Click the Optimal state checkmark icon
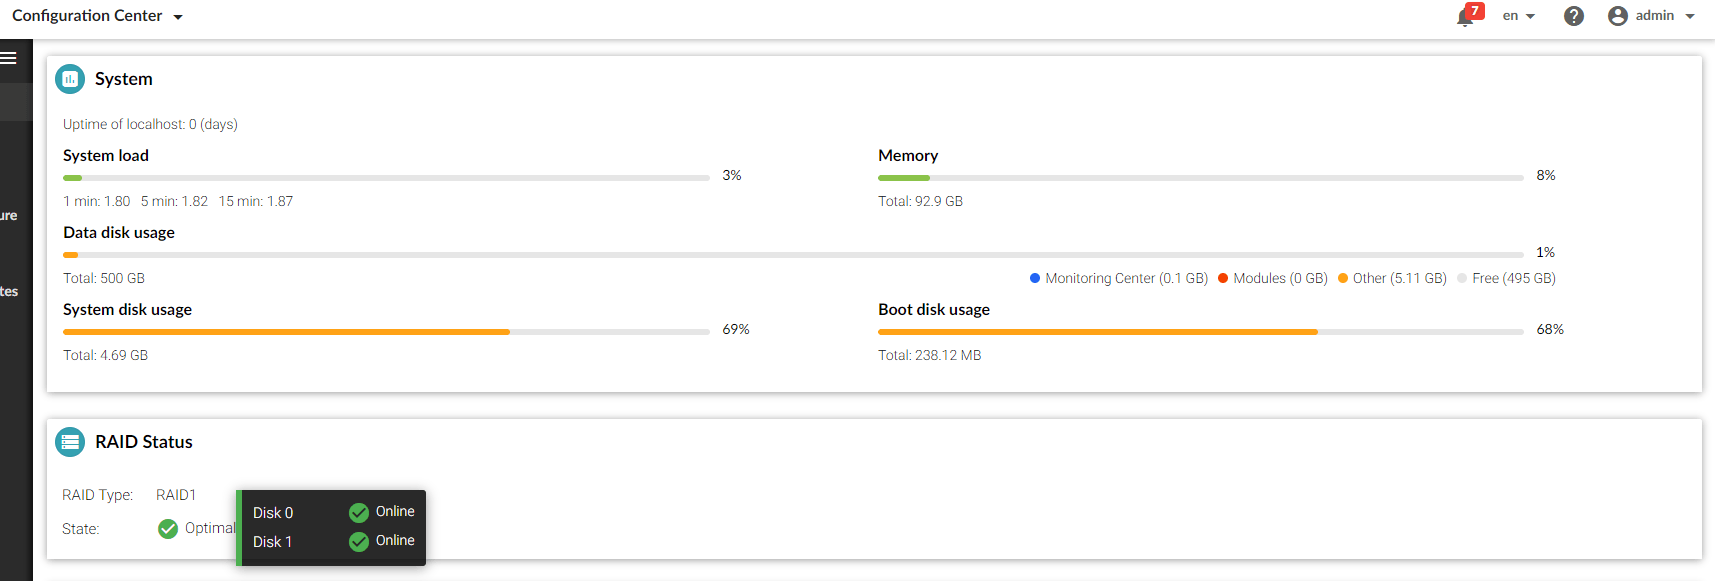Viewport: 1715px width, 581px height. point(168,528)
